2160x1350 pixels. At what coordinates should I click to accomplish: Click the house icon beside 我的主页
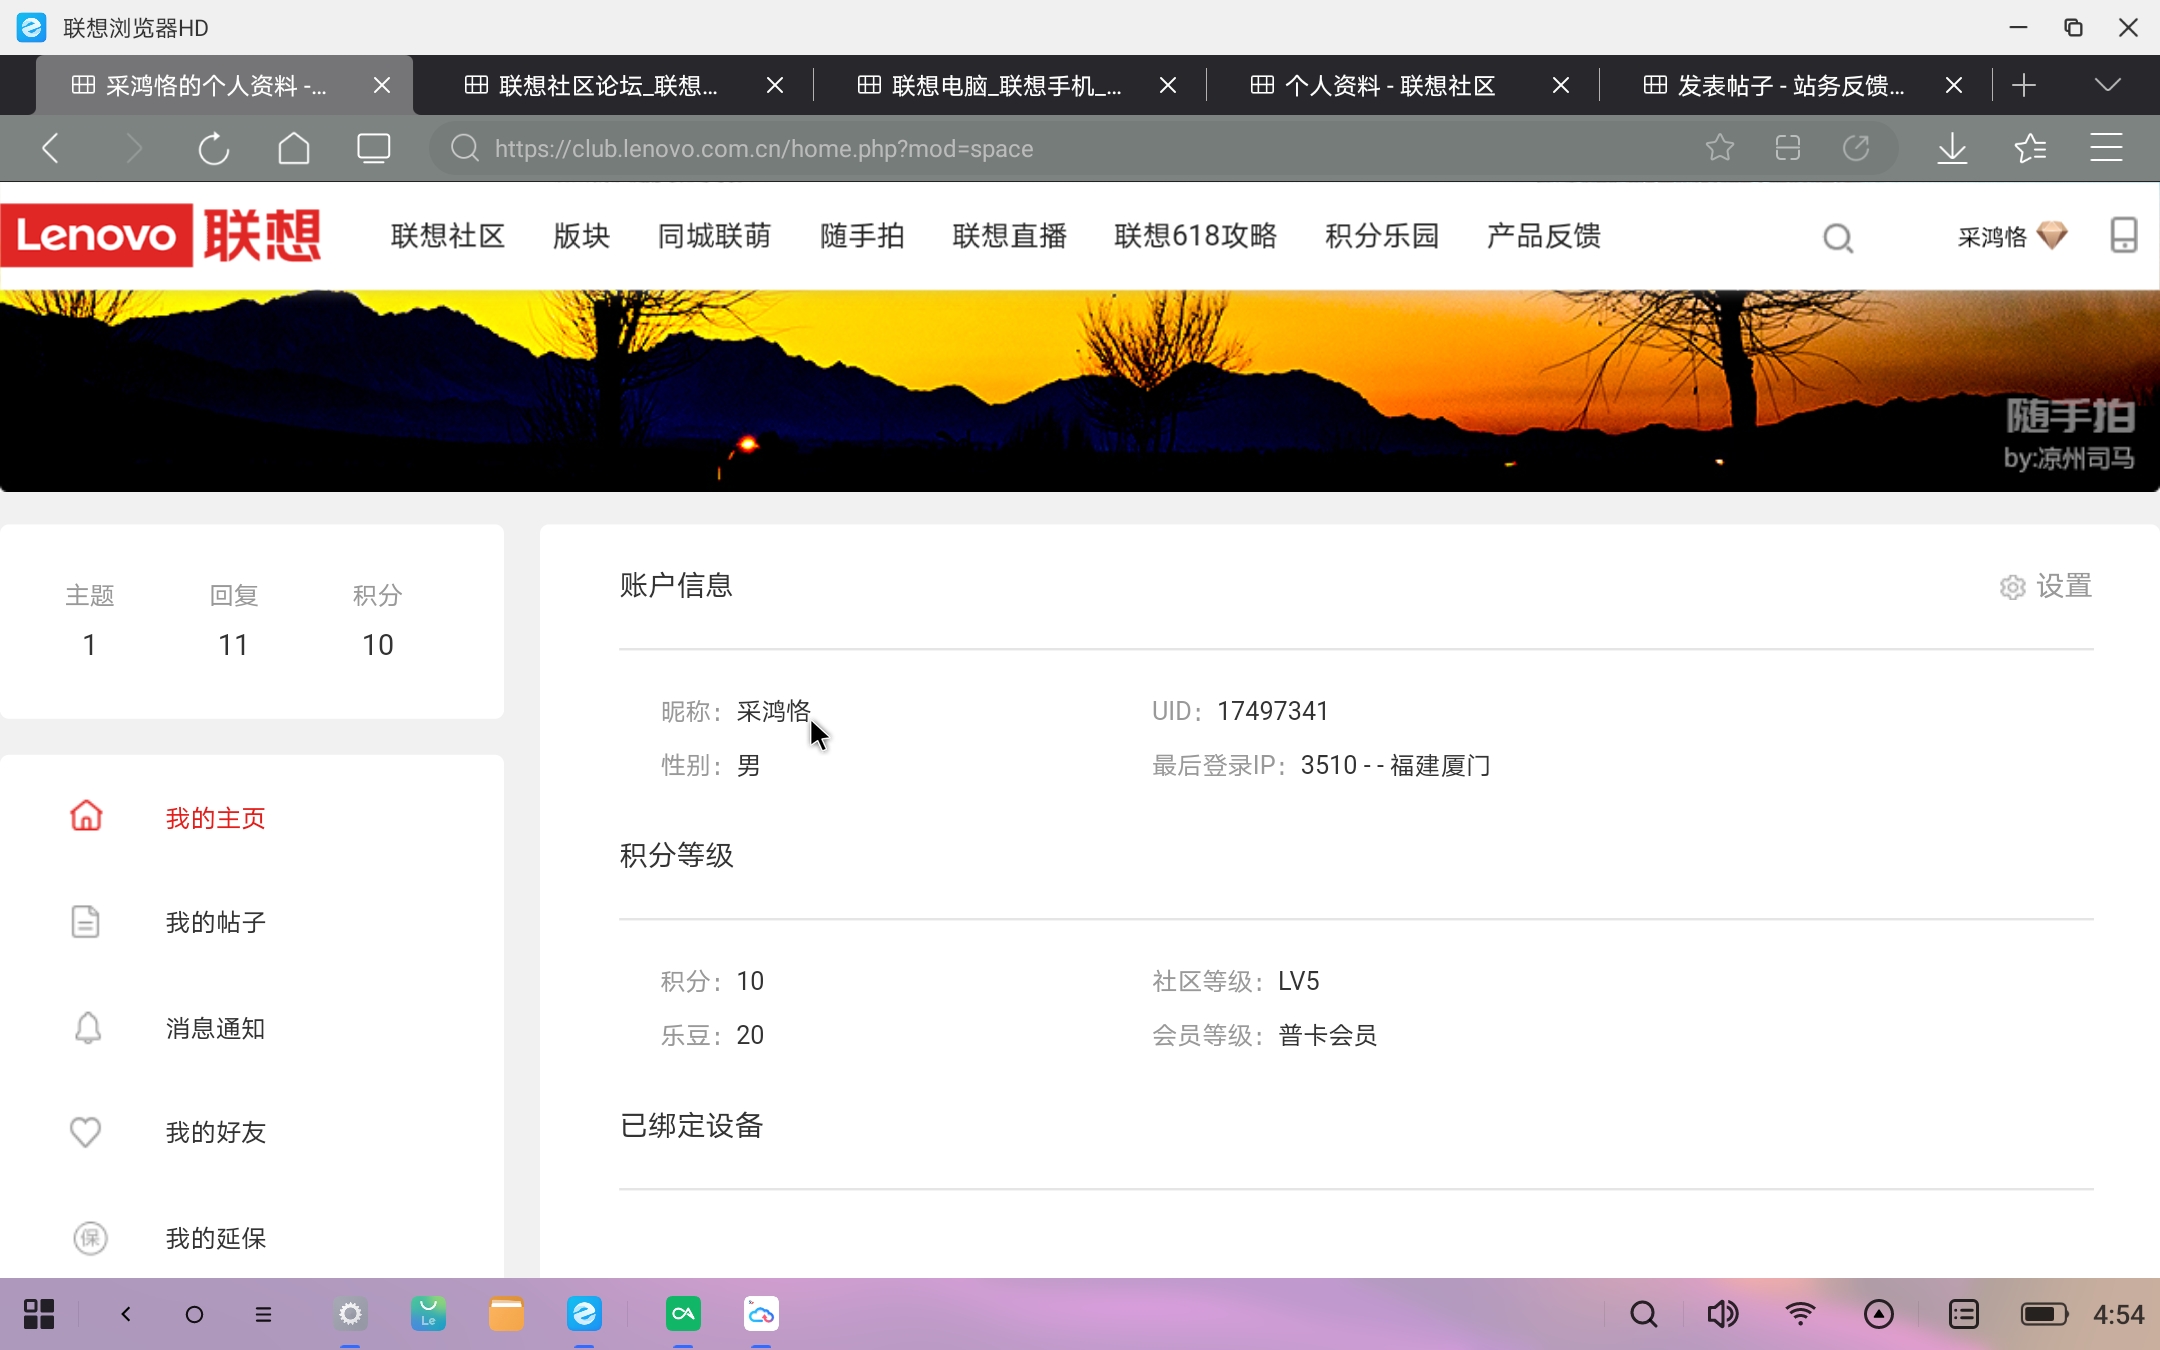[86, 816]
